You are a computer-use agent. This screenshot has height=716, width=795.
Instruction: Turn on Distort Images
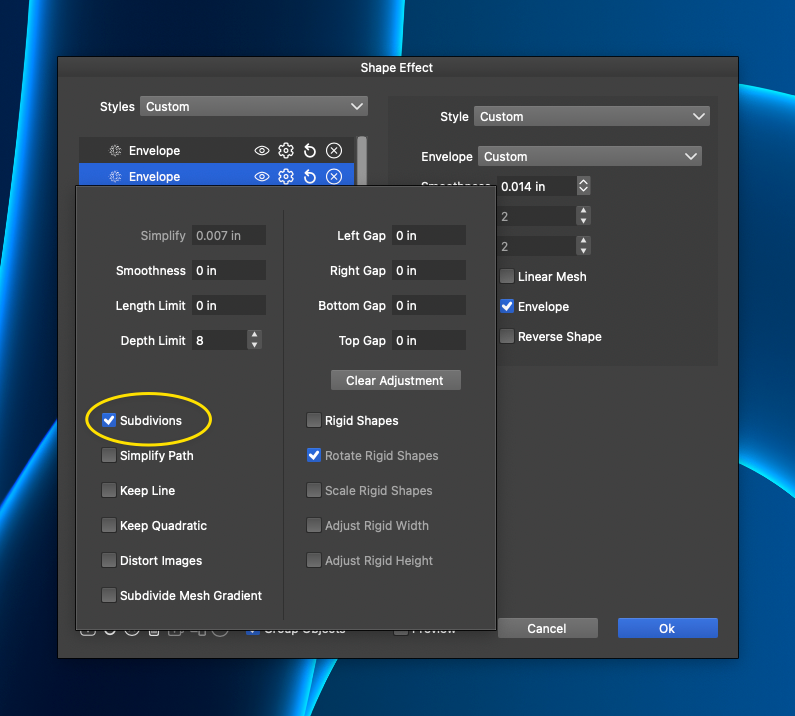(x=109, y=561)
